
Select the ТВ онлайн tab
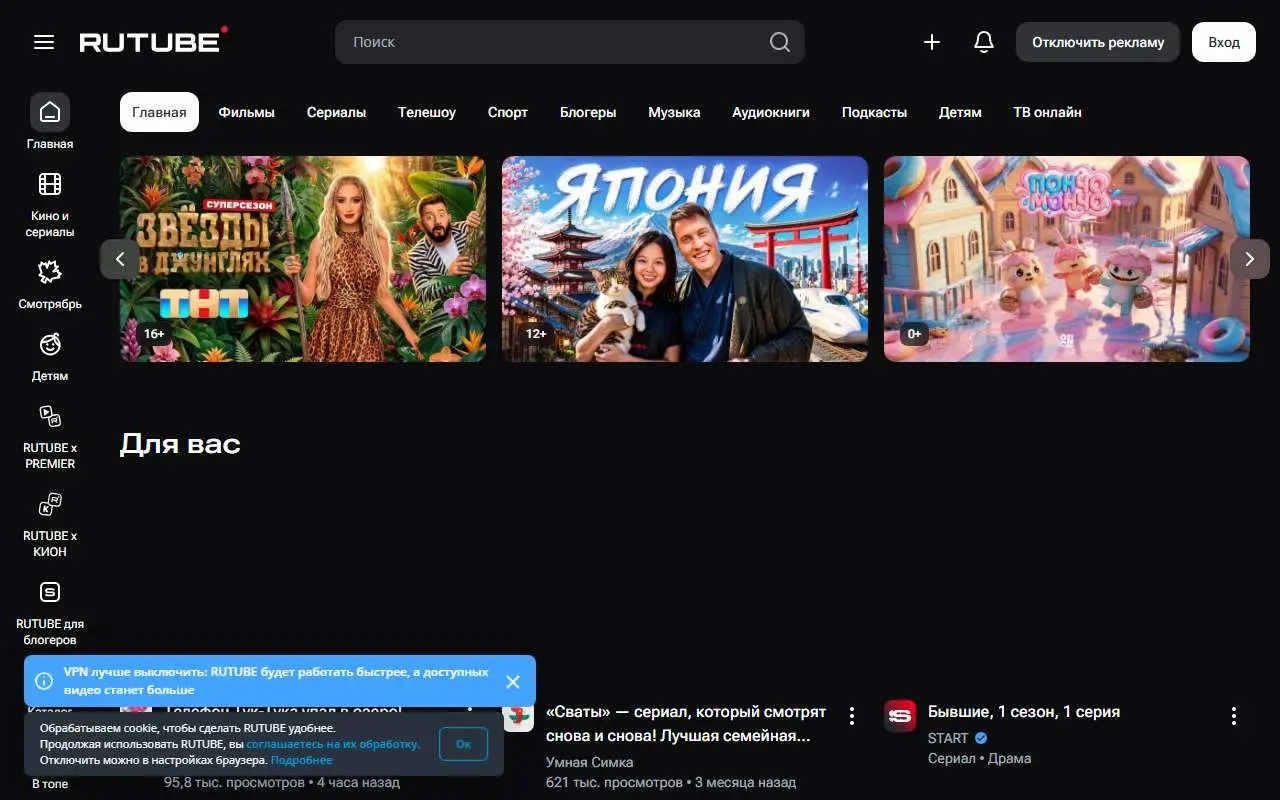pos(1047,112)
